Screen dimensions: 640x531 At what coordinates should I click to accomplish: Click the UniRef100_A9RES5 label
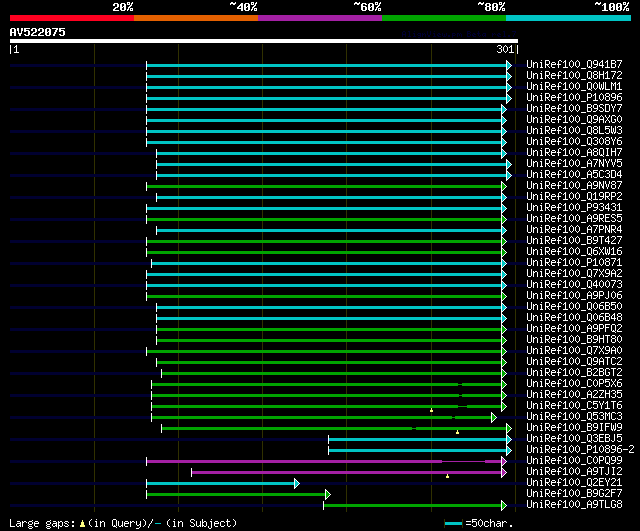coord(574,219)
